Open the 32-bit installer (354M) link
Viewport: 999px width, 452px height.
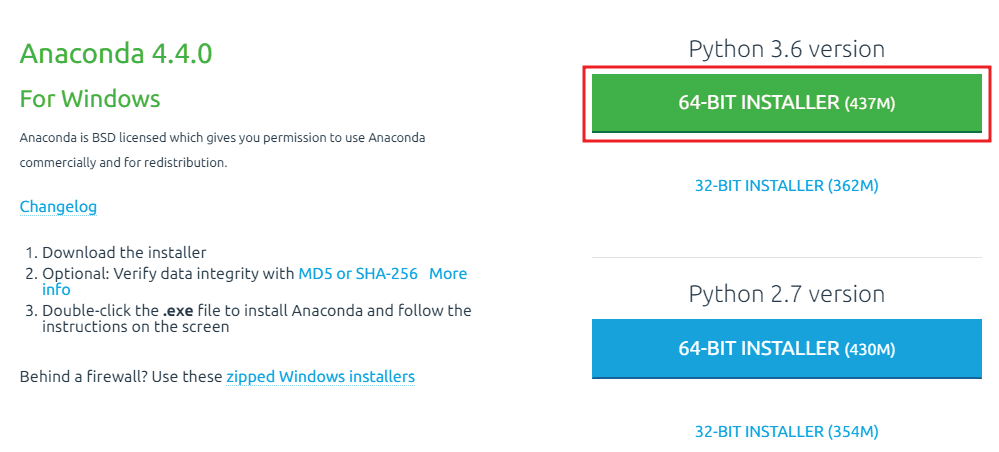(786, 431)
